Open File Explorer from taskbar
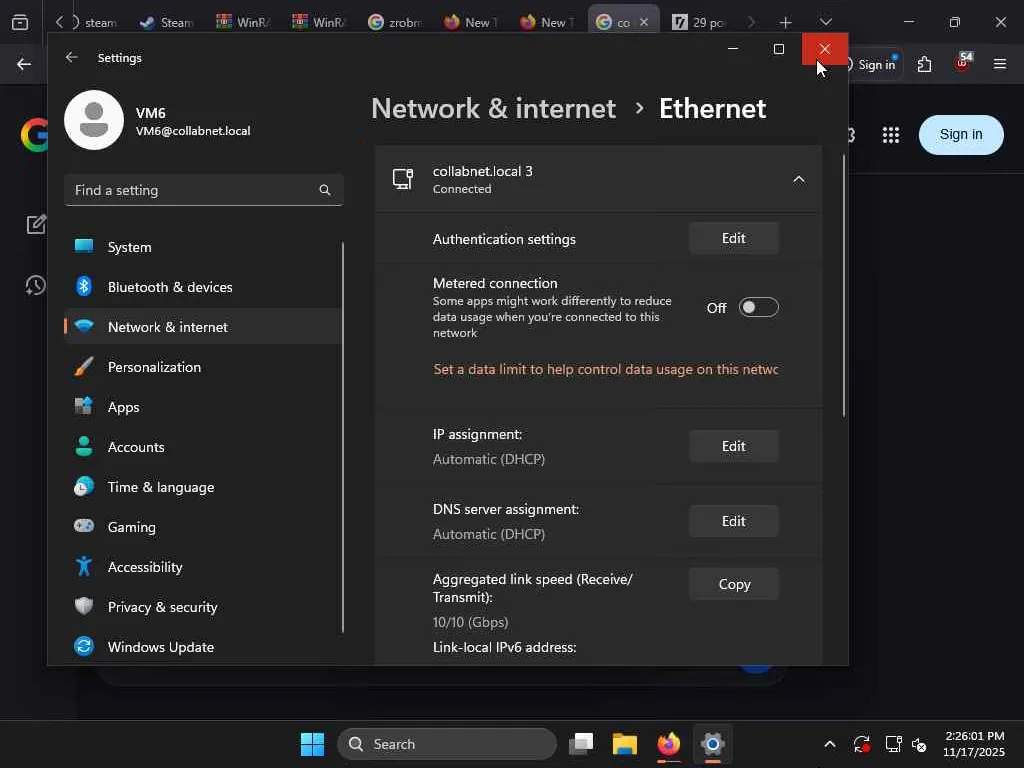Screen dimensions: 1024x768 pos(625,744)
